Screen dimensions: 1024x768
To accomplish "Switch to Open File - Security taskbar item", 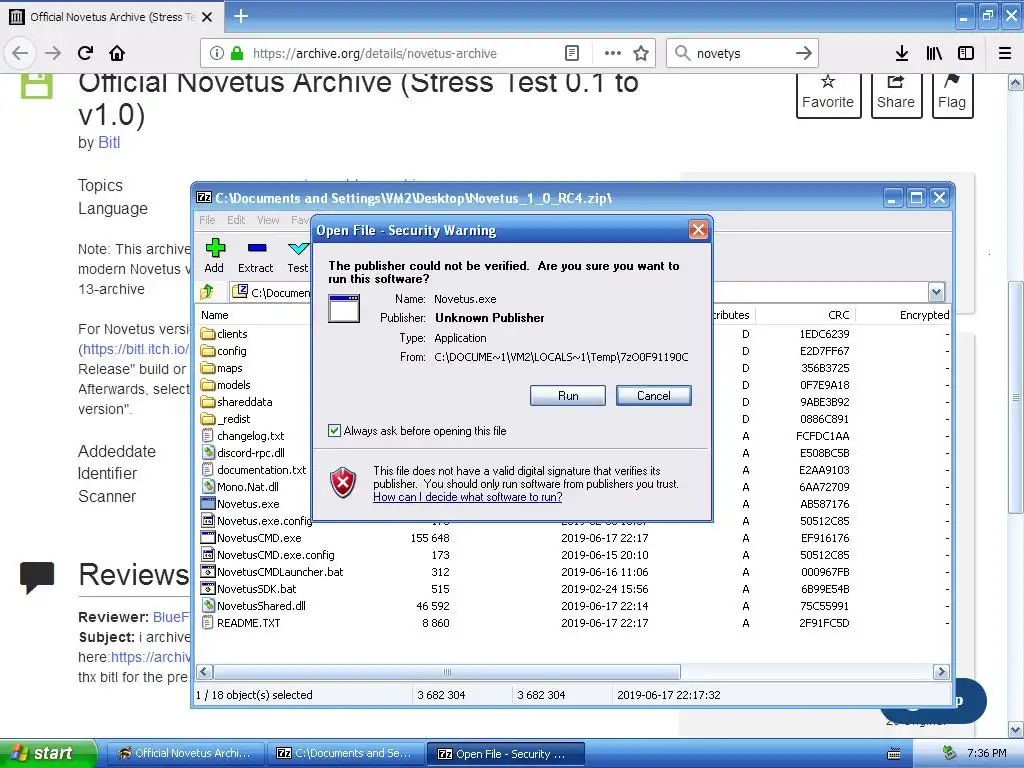I will click(505, 754).
